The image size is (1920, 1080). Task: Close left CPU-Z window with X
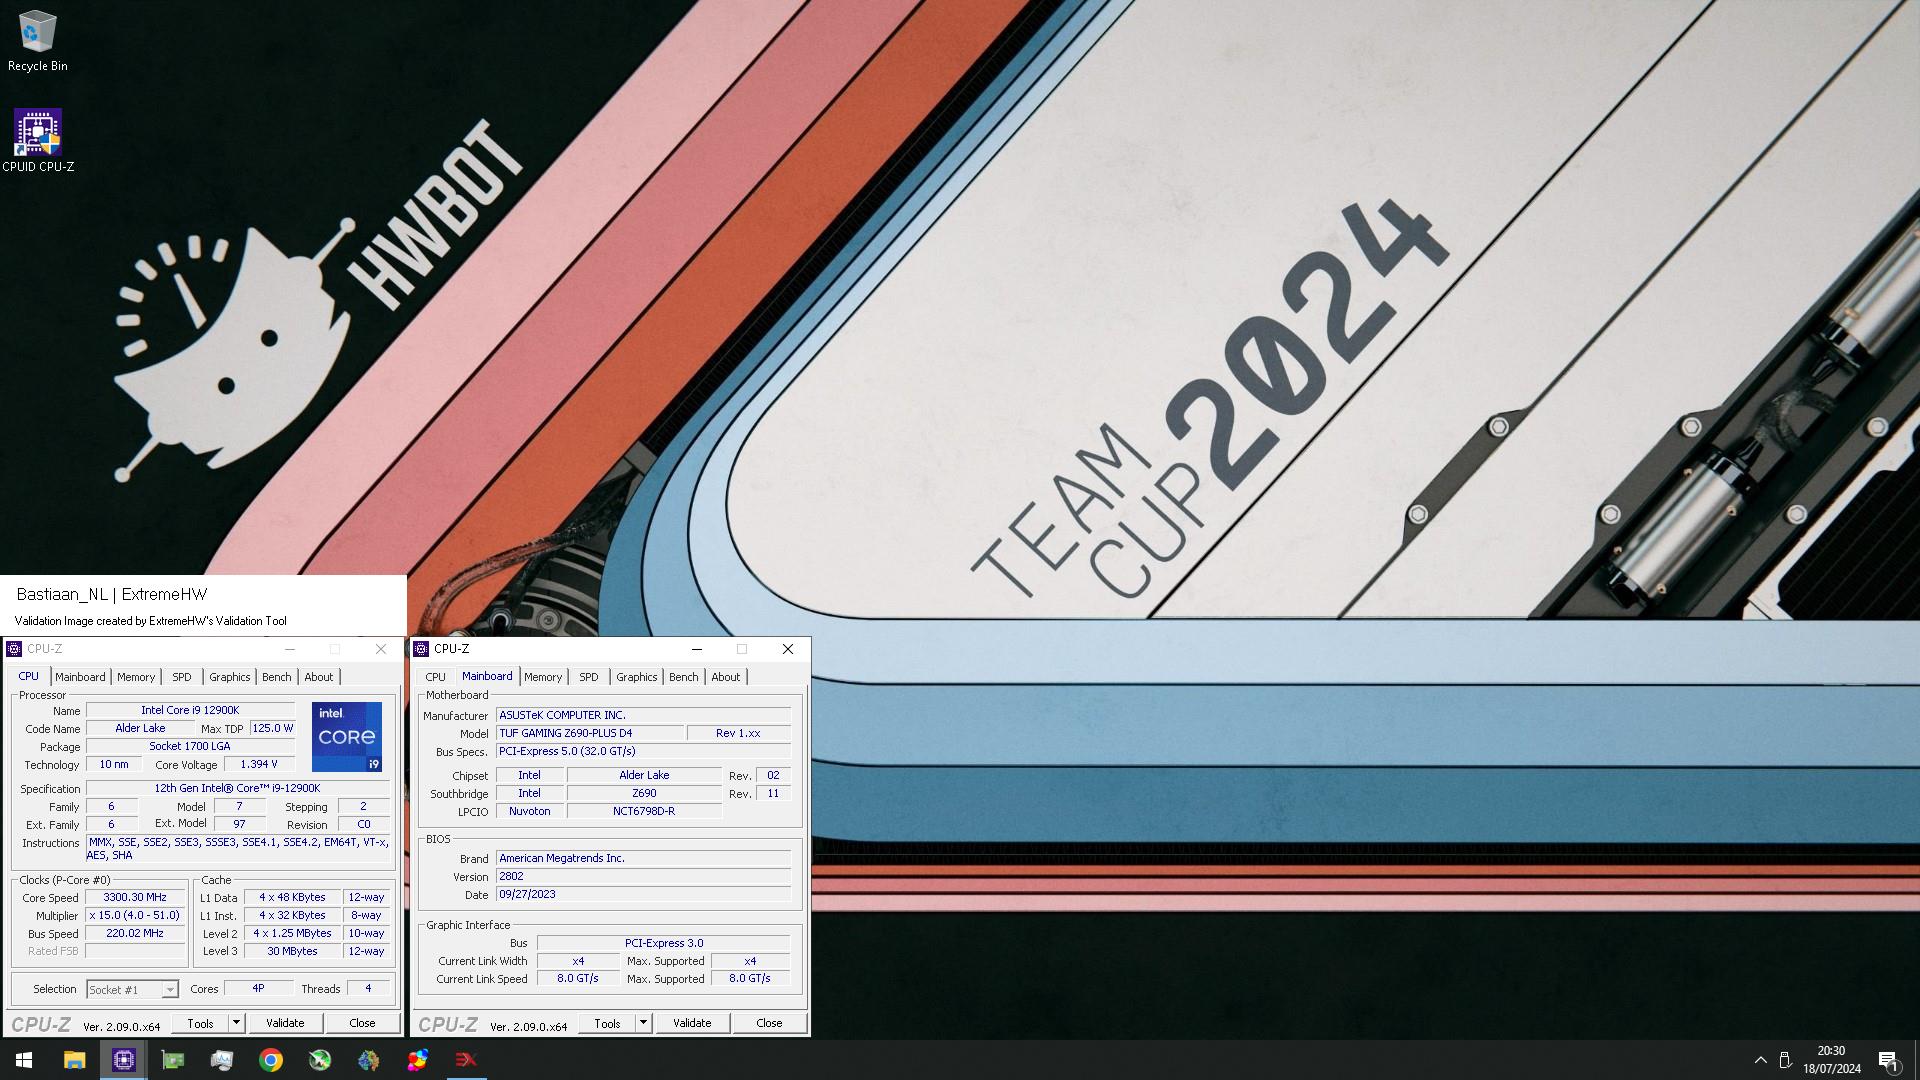pos(381,649)
